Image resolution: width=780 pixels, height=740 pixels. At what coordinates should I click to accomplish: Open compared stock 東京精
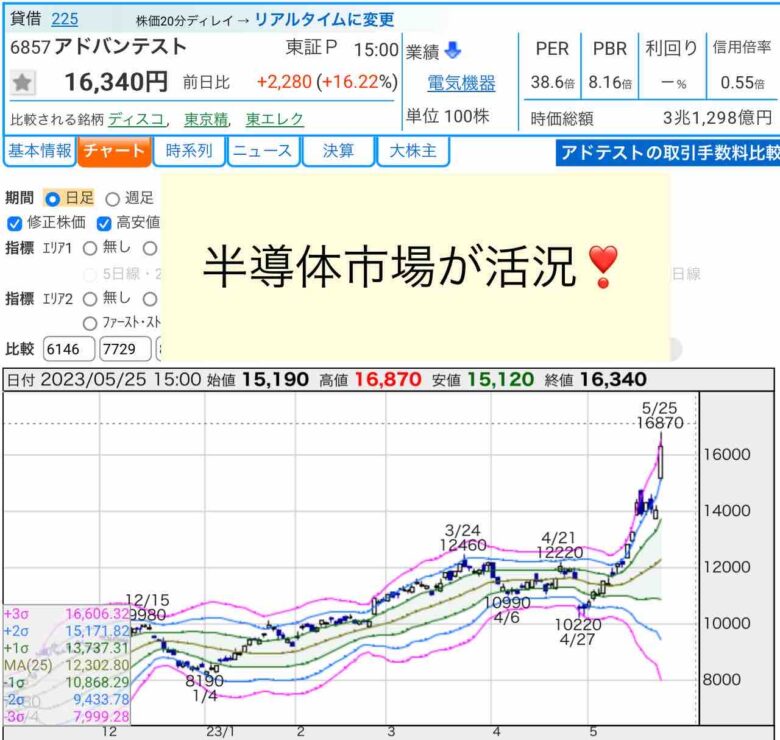pyautogui.click(x=206, y=119)
